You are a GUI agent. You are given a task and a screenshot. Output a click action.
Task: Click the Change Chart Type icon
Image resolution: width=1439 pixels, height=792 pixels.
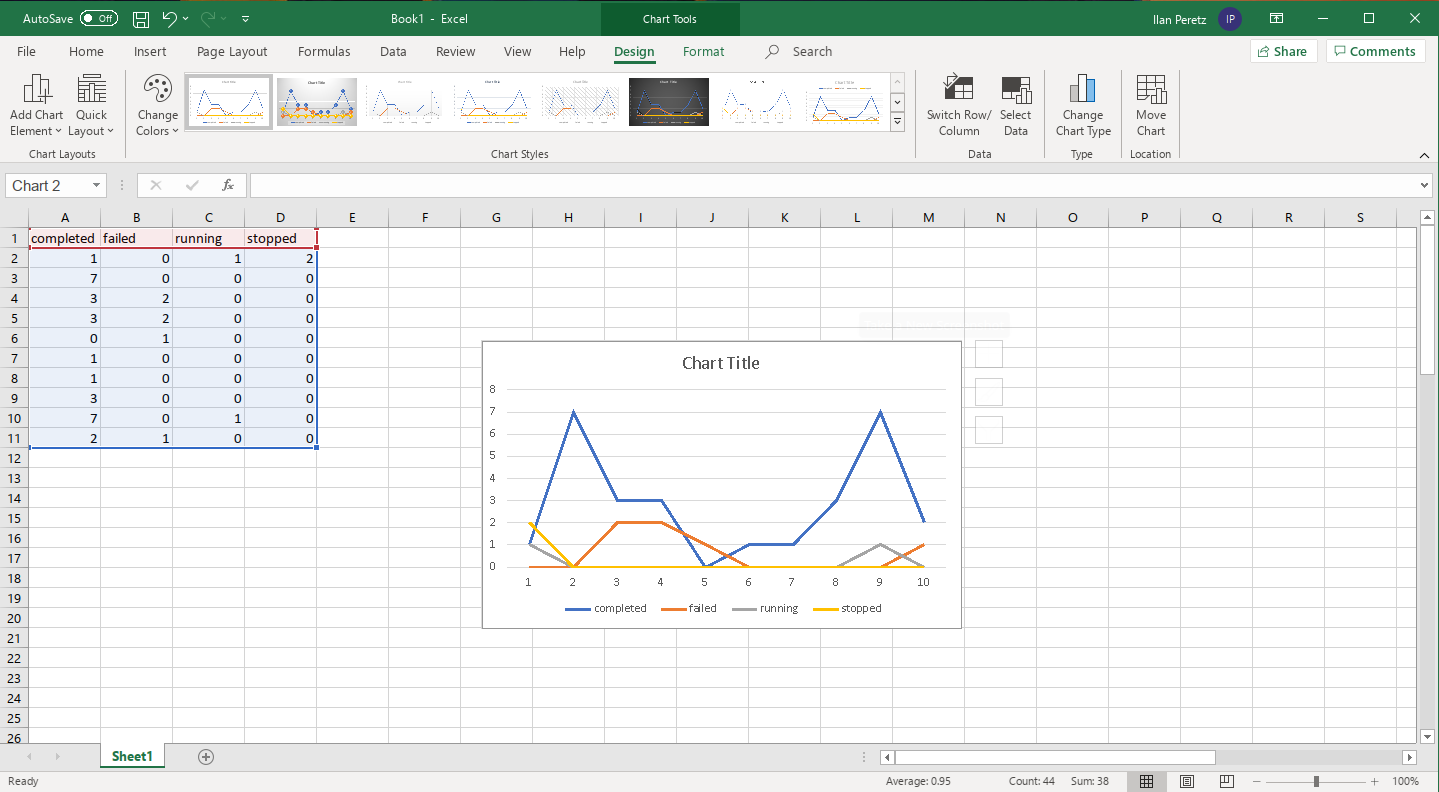1082,104
